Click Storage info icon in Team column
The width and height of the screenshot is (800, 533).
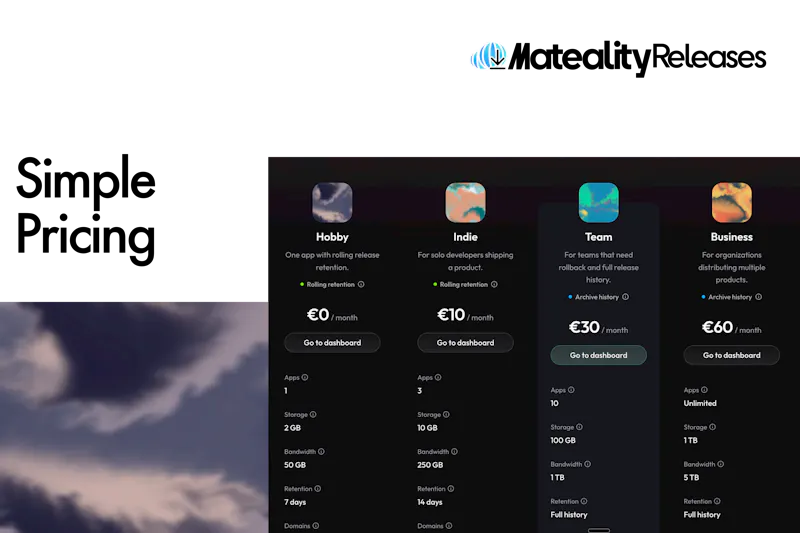coord(580,426)
